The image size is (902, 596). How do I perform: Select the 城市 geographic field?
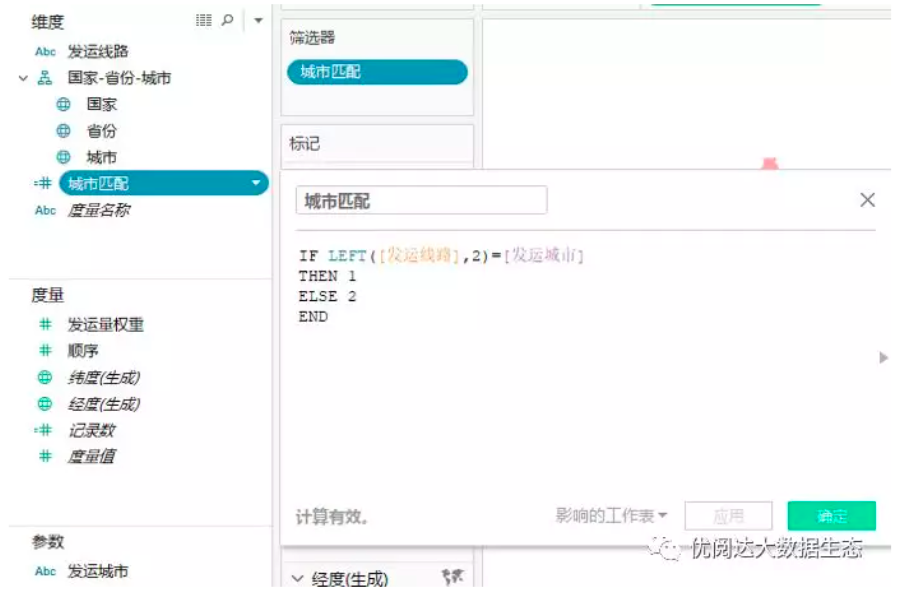[101, 158]
